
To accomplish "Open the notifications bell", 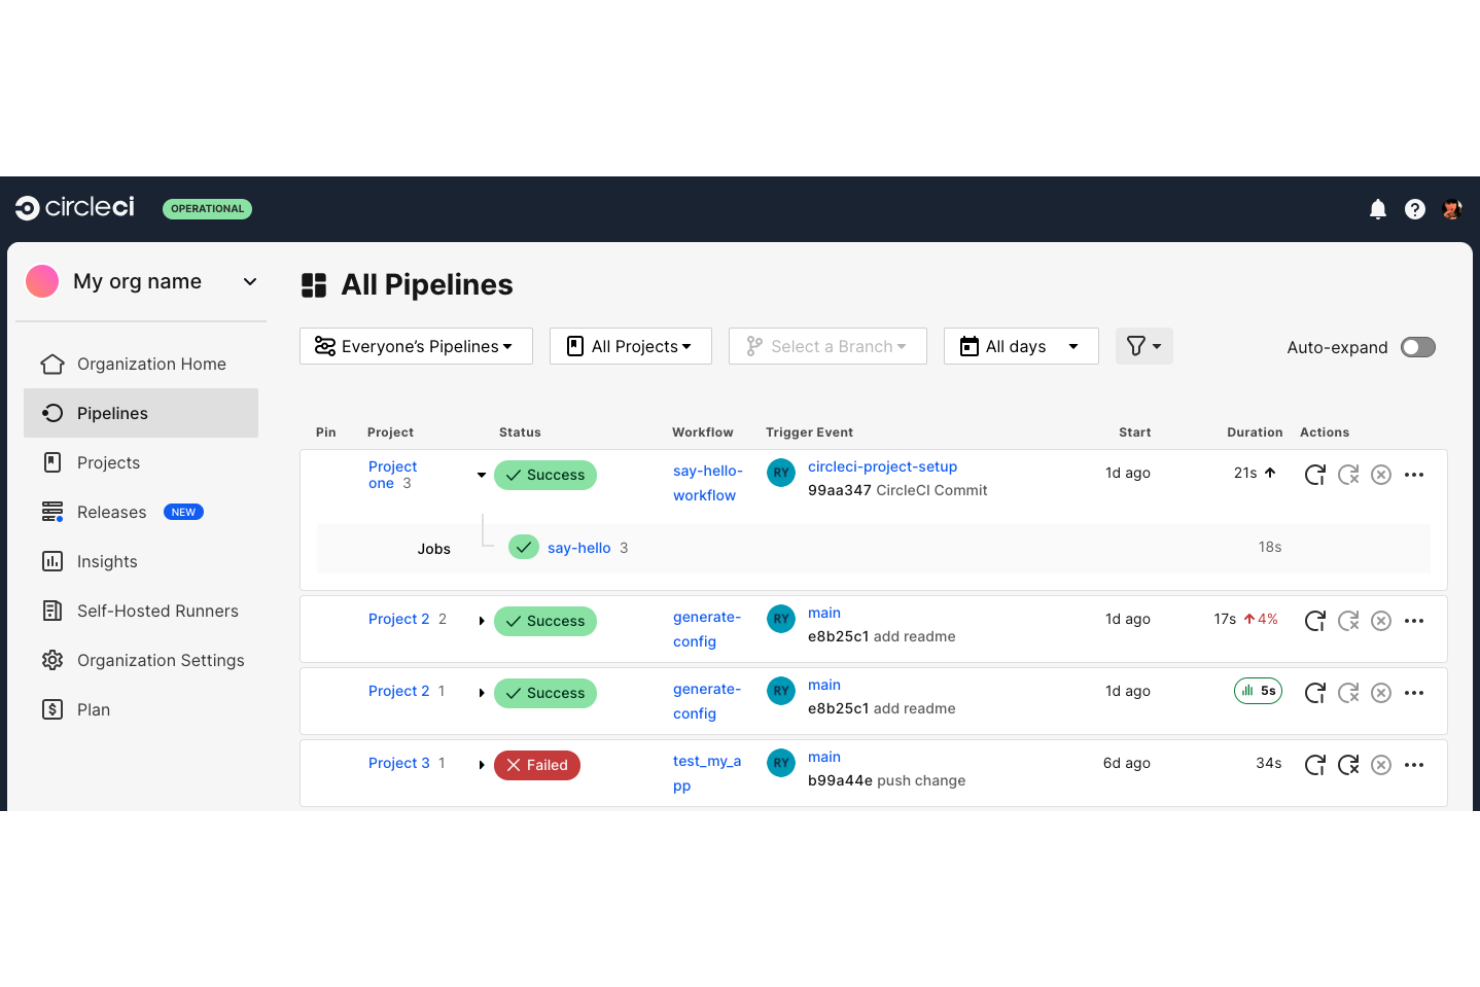I will tap(1377, 208).
